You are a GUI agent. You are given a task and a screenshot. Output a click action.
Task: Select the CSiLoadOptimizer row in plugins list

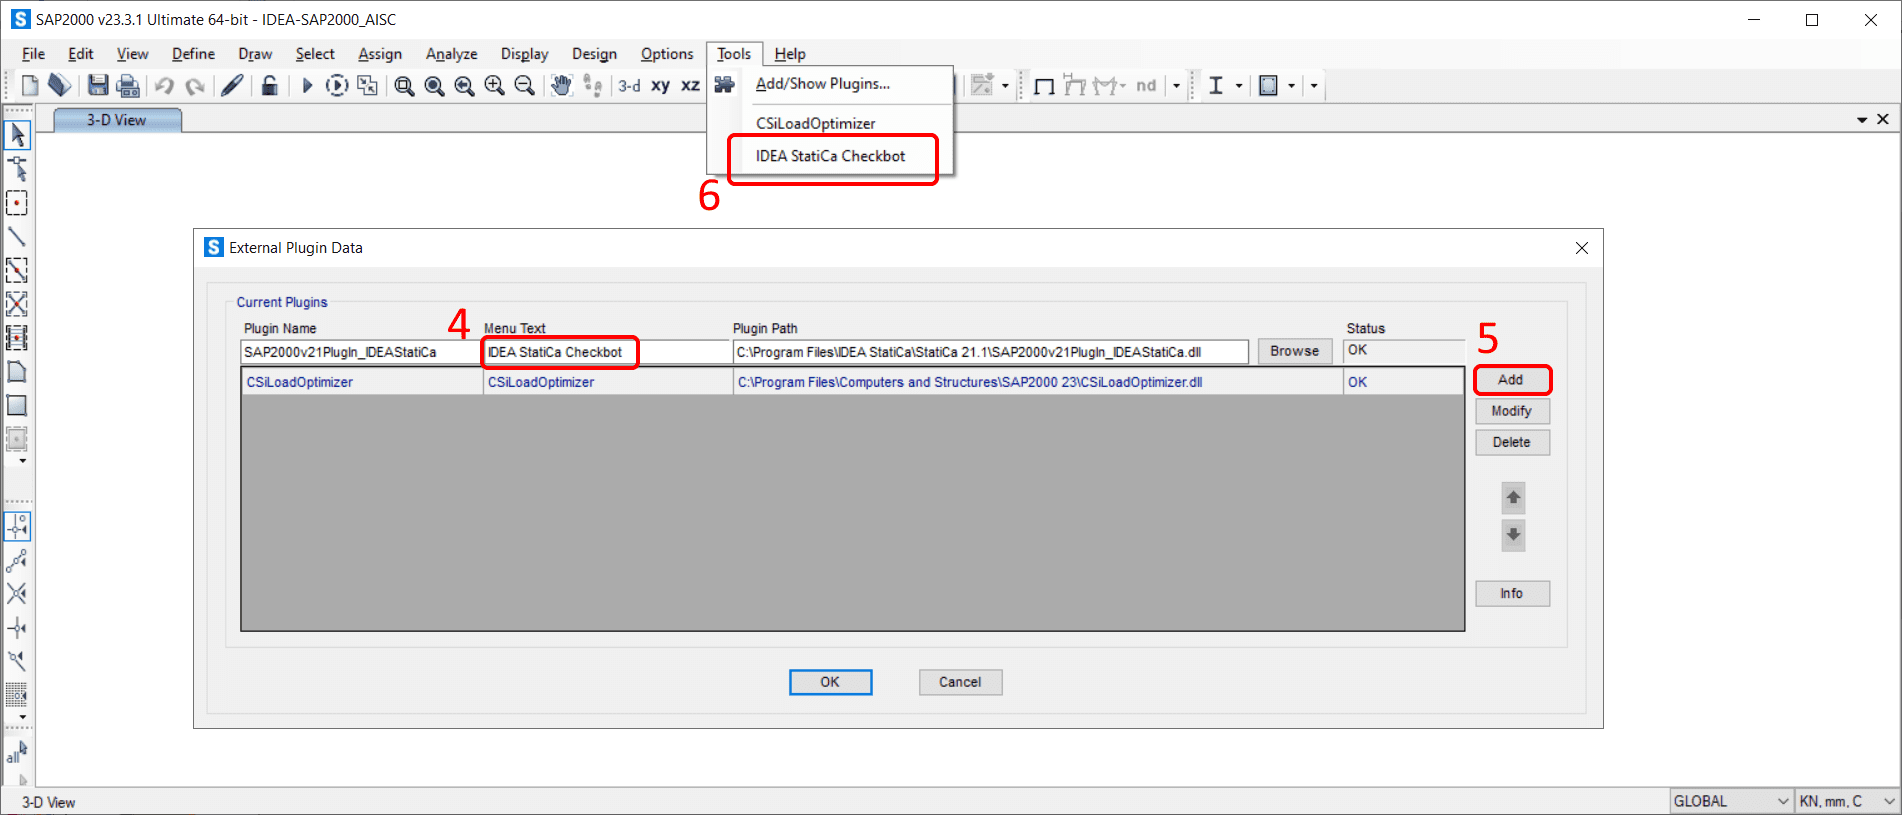pos(852,382)
